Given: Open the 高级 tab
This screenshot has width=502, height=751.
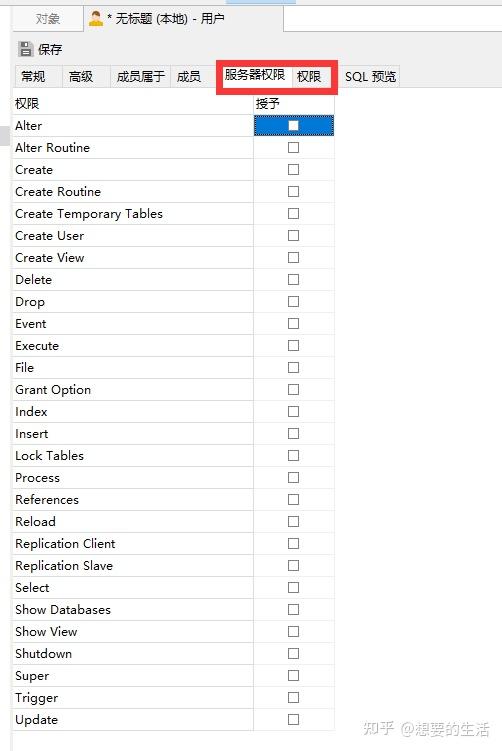Looking at the screenshot, I should 80,76.
